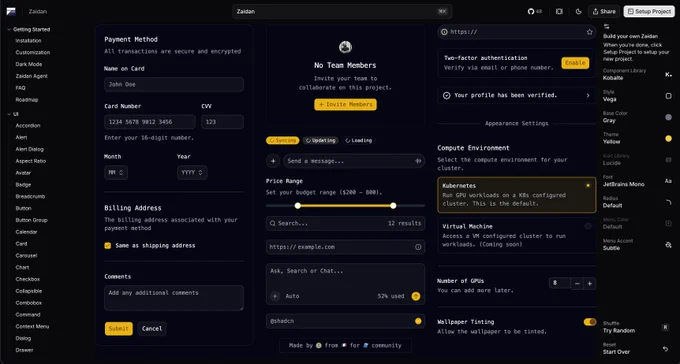Click the Comments text area
Screen dimensions: 680x364
tap(174, 298)
